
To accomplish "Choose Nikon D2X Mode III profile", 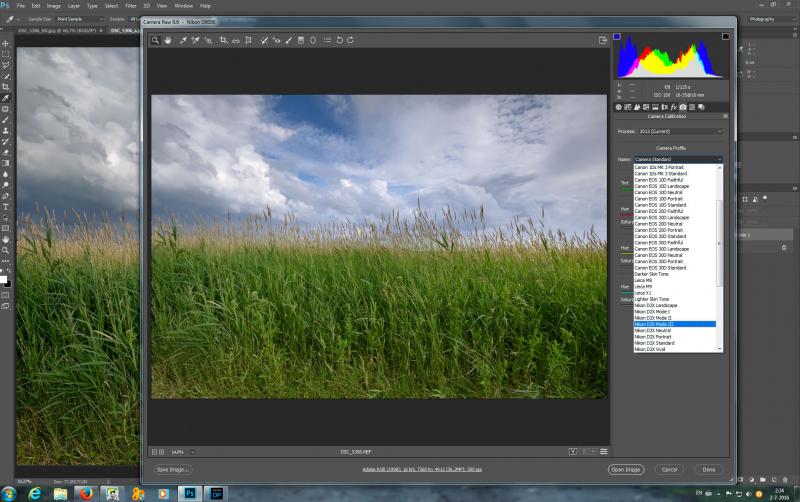I will [x=674, y=324].
